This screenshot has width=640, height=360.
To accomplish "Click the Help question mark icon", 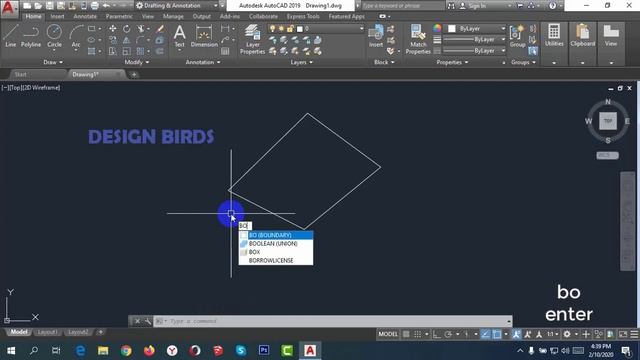I will [552, 6].
